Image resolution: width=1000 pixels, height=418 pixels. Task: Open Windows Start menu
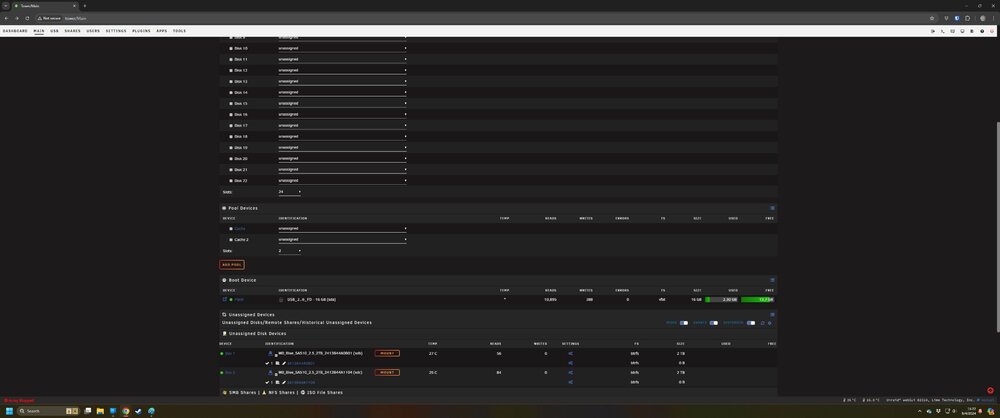[x=10, y=411]
